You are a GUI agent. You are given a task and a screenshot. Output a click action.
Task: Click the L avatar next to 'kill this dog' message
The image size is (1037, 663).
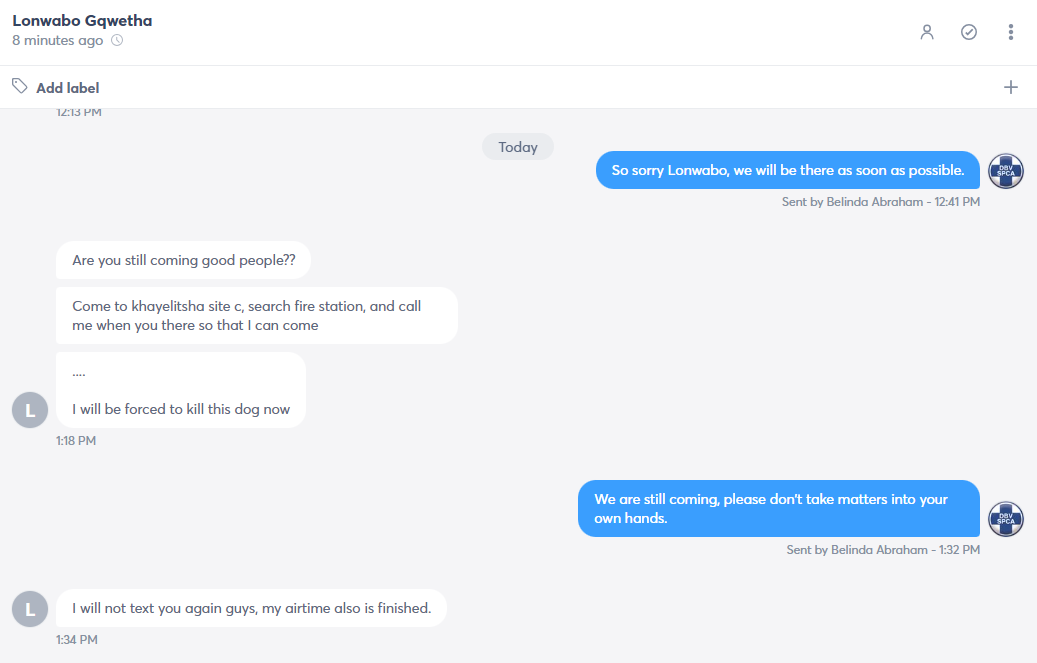[30, 410]
